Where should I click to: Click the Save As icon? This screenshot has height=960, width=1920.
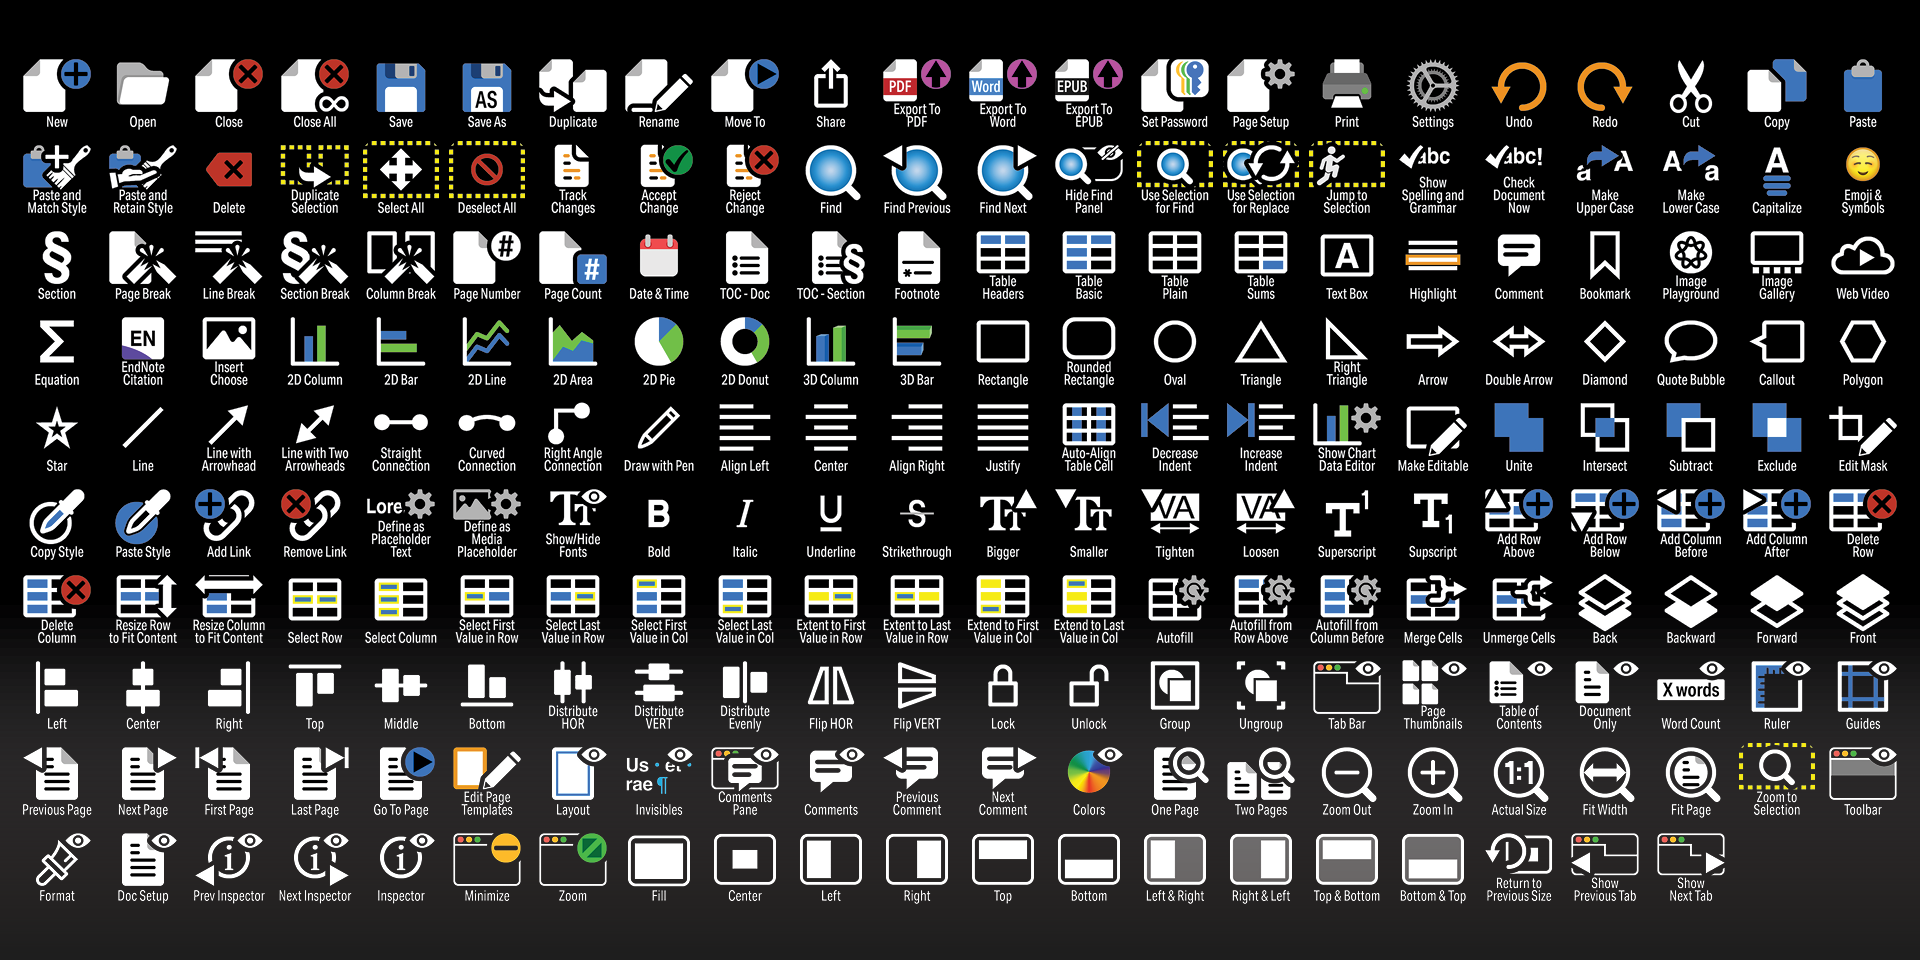click(487, 88)
